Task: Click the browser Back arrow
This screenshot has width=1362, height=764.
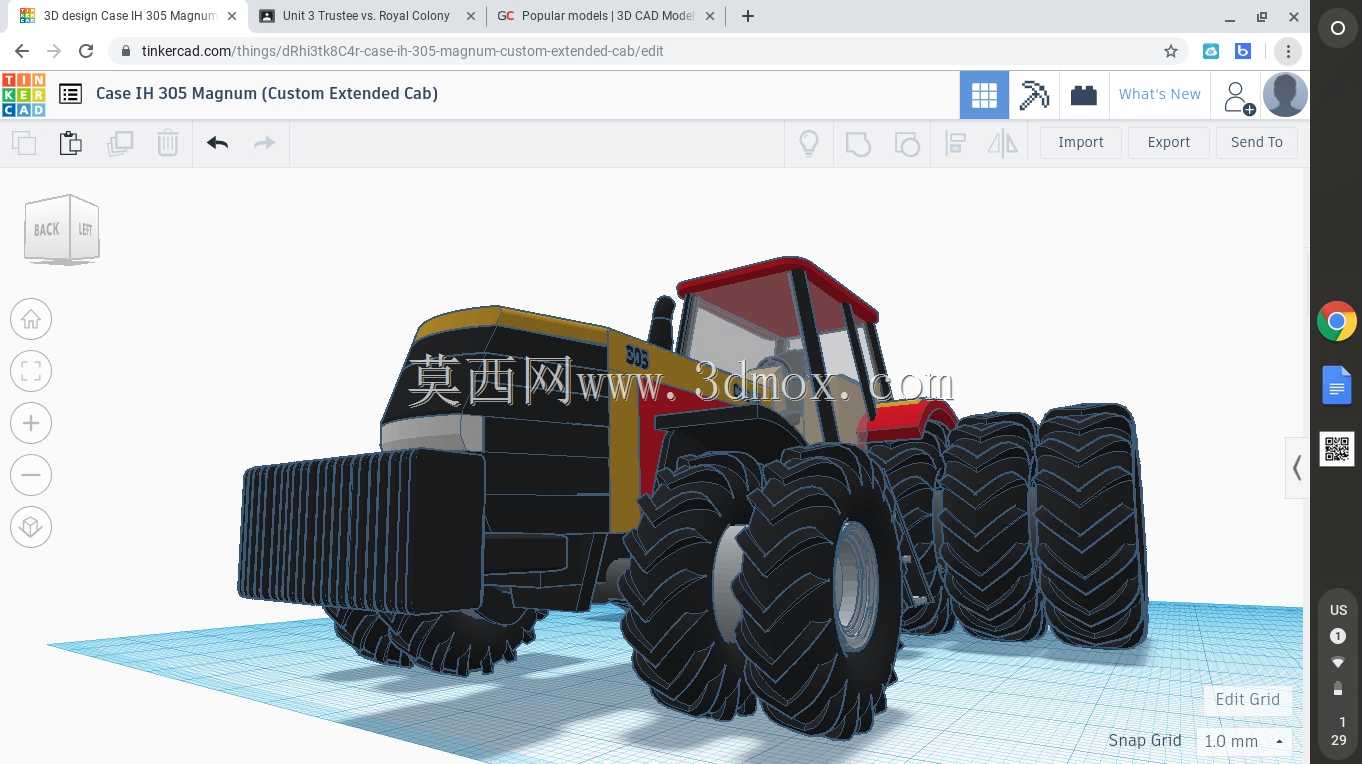Action: point(22,51)
